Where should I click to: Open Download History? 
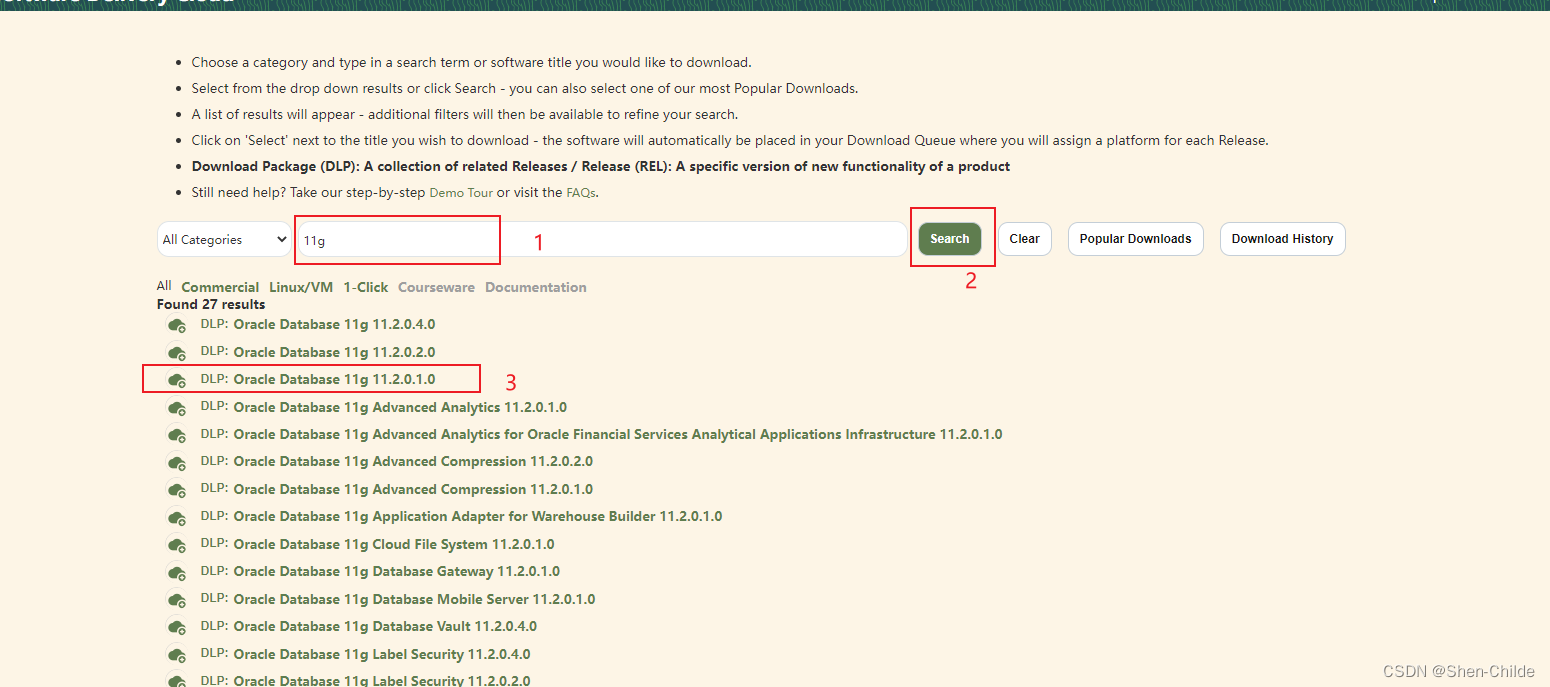coord(1282,239)
